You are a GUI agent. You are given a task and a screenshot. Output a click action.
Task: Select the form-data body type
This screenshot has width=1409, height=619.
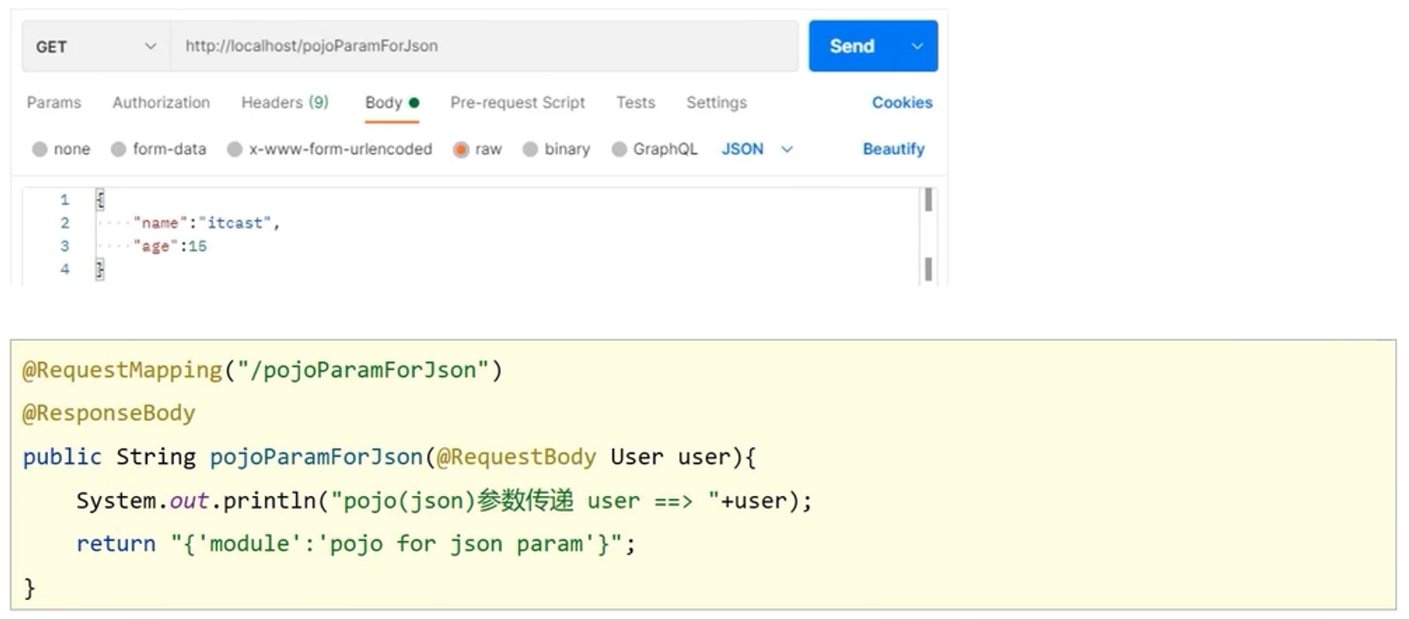[159, 149]
